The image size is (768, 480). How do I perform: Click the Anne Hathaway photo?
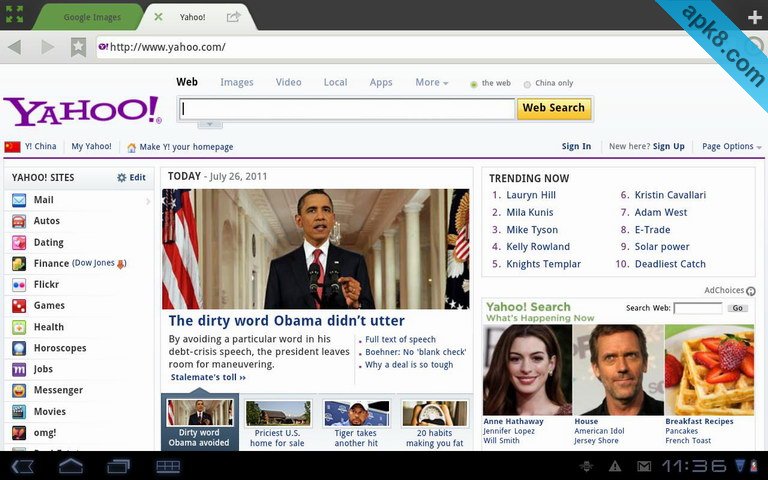point(527,370)
